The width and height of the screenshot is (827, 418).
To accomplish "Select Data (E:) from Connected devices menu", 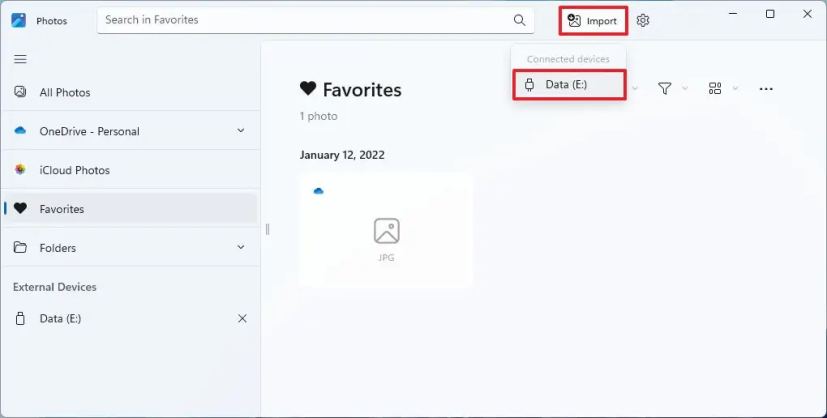I will (568, 85).
